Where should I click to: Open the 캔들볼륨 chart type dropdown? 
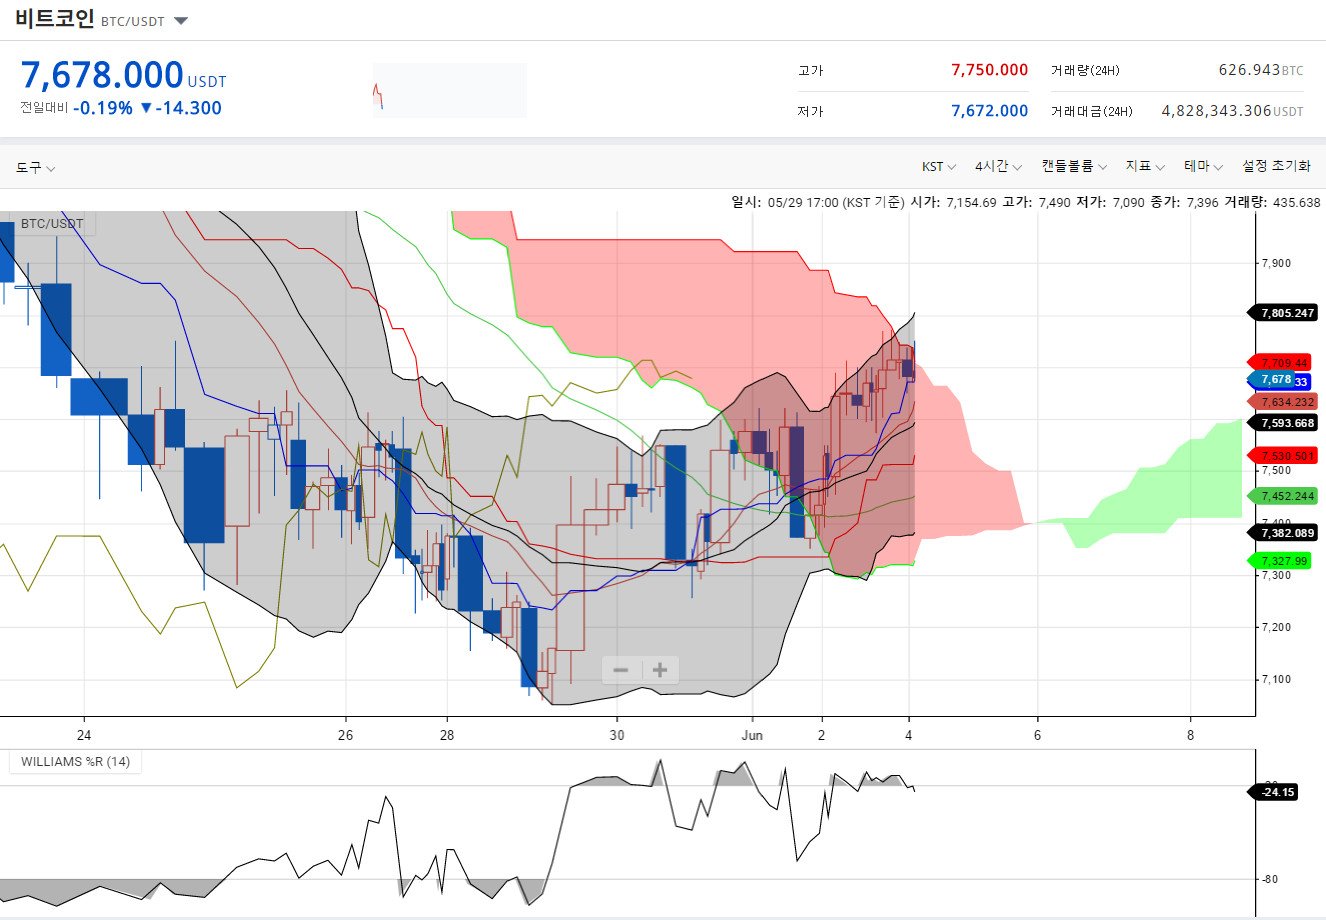click(x=1074, y=167)
